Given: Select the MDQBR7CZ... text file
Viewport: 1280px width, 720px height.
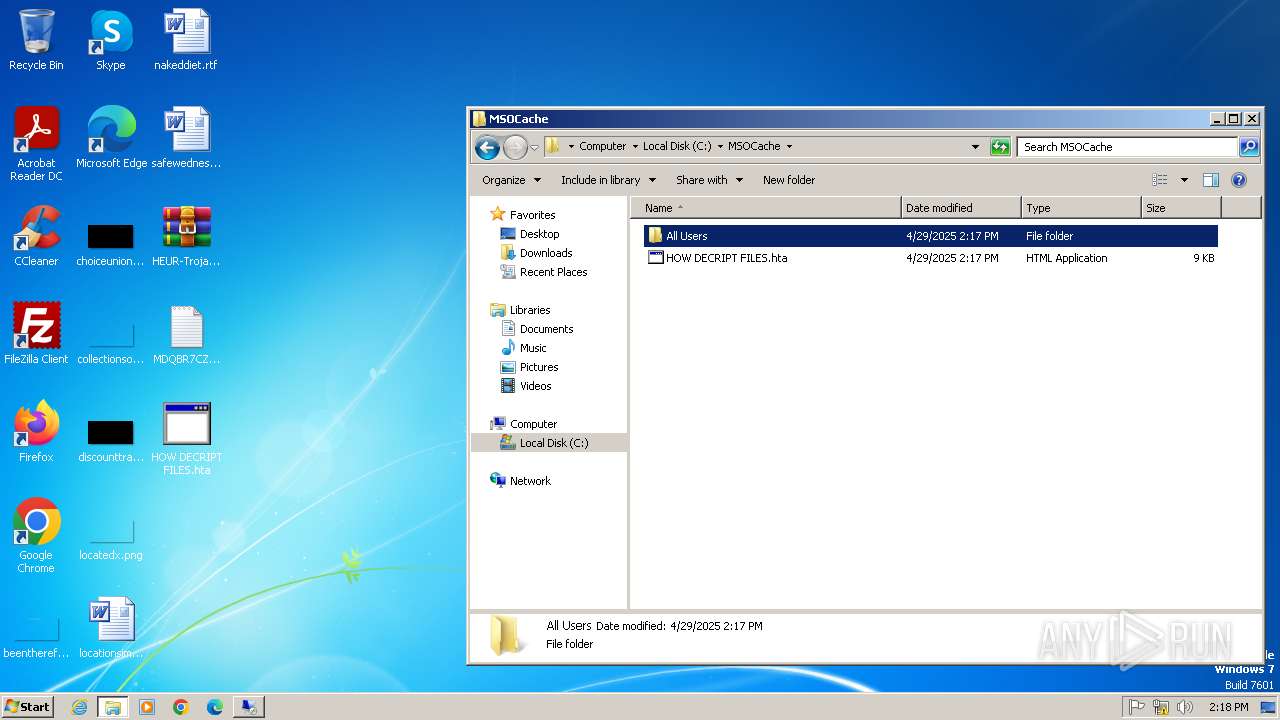Looking at the screenshot, I should coord(186,334).
